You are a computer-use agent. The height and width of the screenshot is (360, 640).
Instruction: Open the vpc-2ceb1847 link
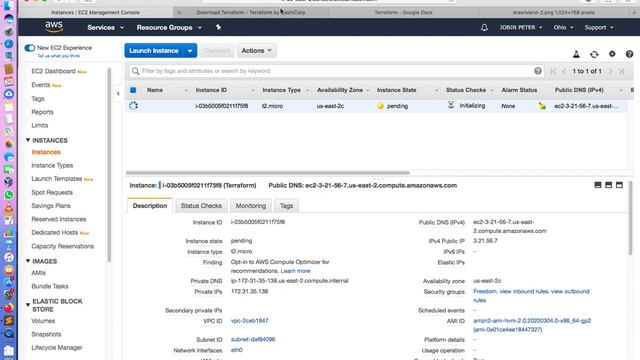[249, 321]
